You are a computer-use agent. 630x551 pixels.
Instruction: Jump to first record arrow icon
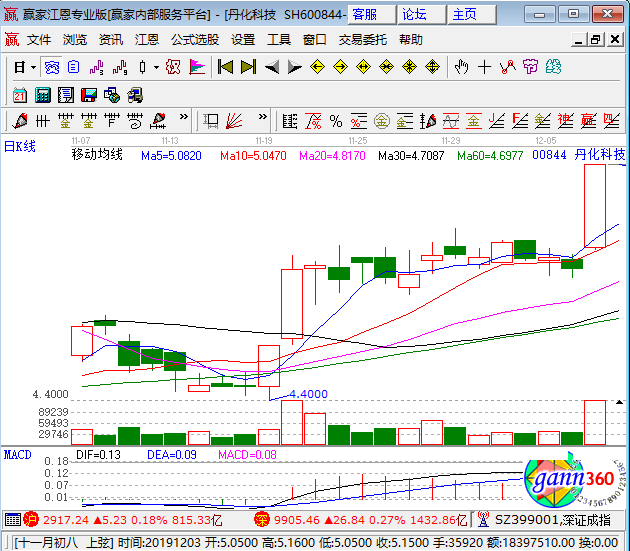click(226, 67)
